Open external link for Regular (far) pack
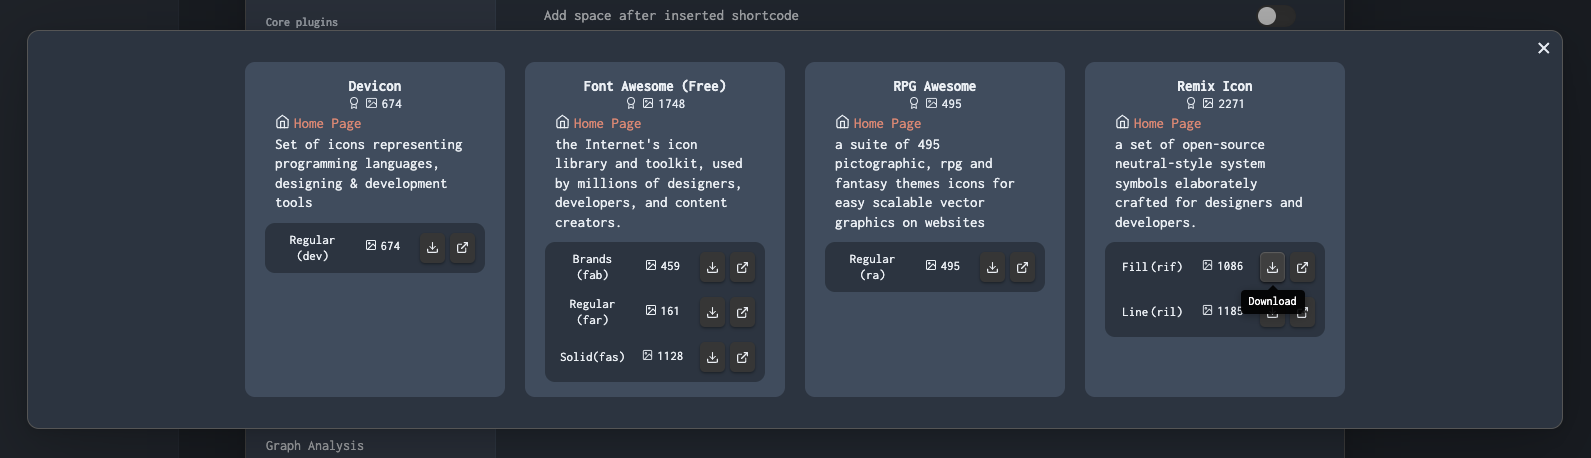Image resolution: width=1591 pixels, height=458 pixels. [742, 312]
